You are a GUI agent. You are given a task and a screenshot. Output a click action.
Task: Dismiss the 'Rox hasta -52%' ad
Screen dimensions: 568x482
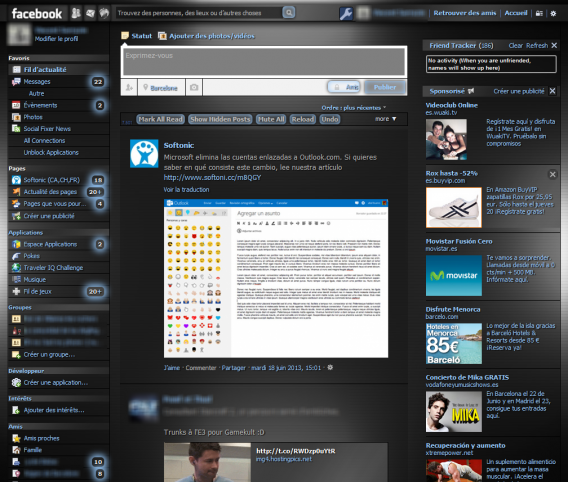(552, 175)
